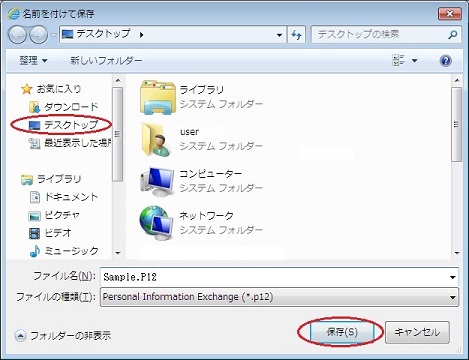Open ダウンロード in the favorites list
The image size is (469, 360).
[71, 107]
